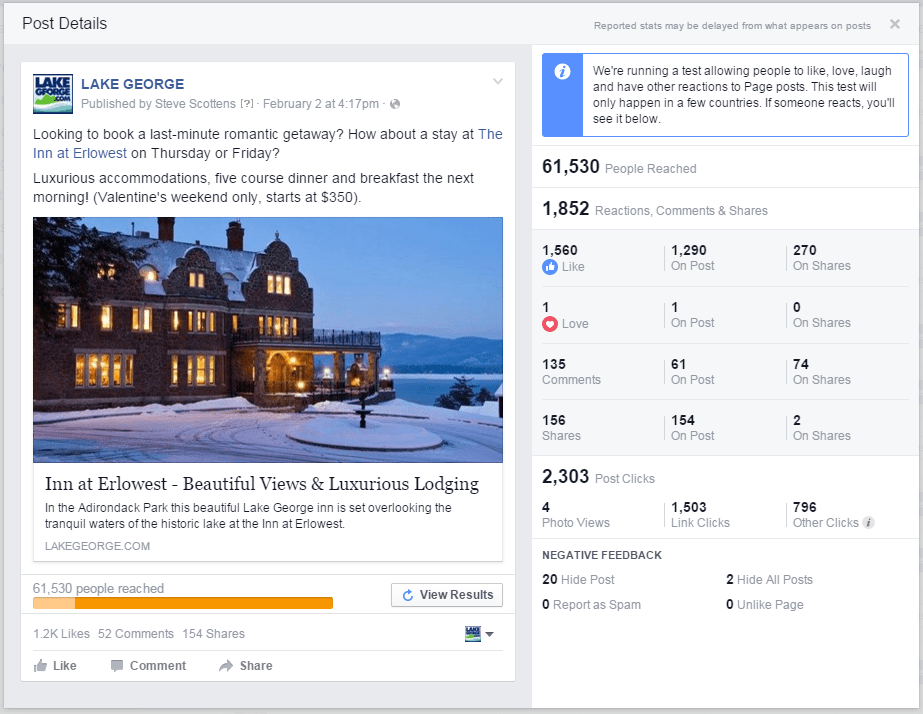Click the 1,503 Link Clicks stat
The width and height of the screenshot is (923, 714).
point(700,515)
